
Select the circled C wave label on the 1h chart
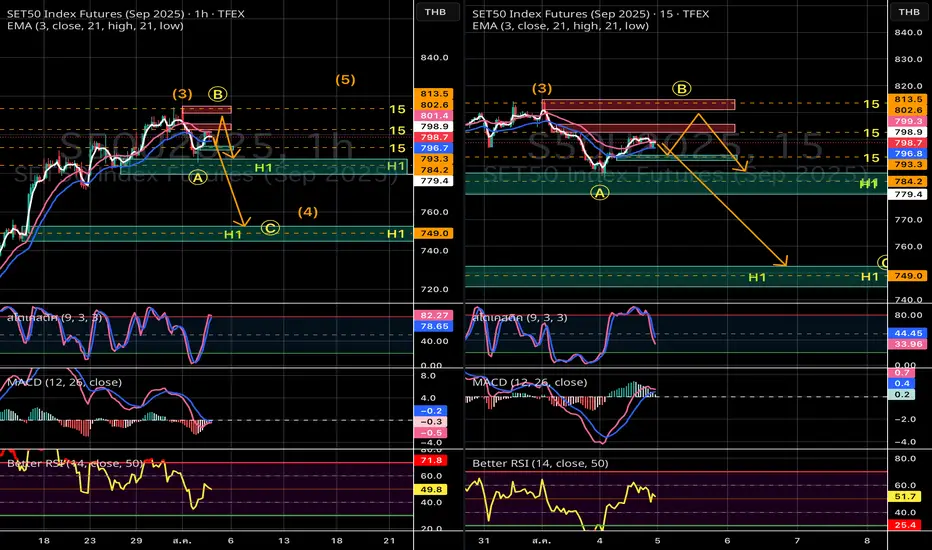pos(270,228)
